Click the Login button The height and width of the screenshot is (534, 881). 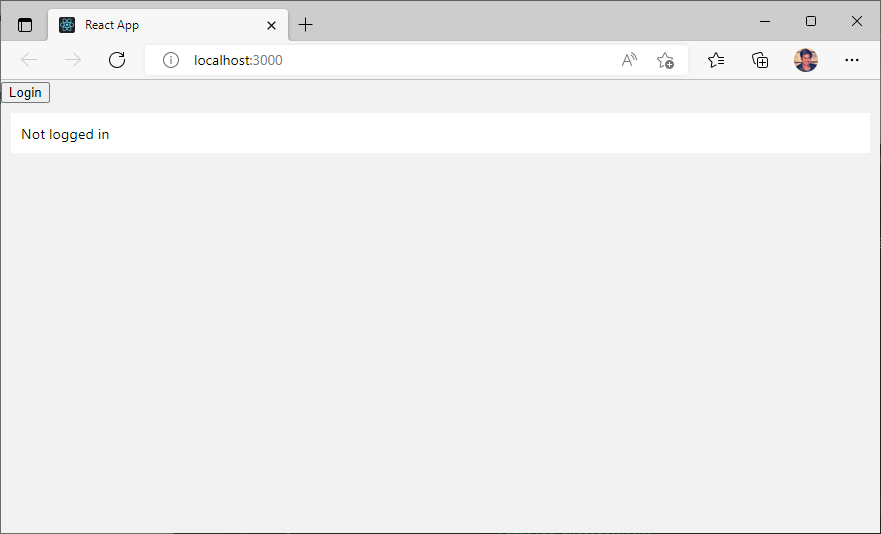[25, 93]
